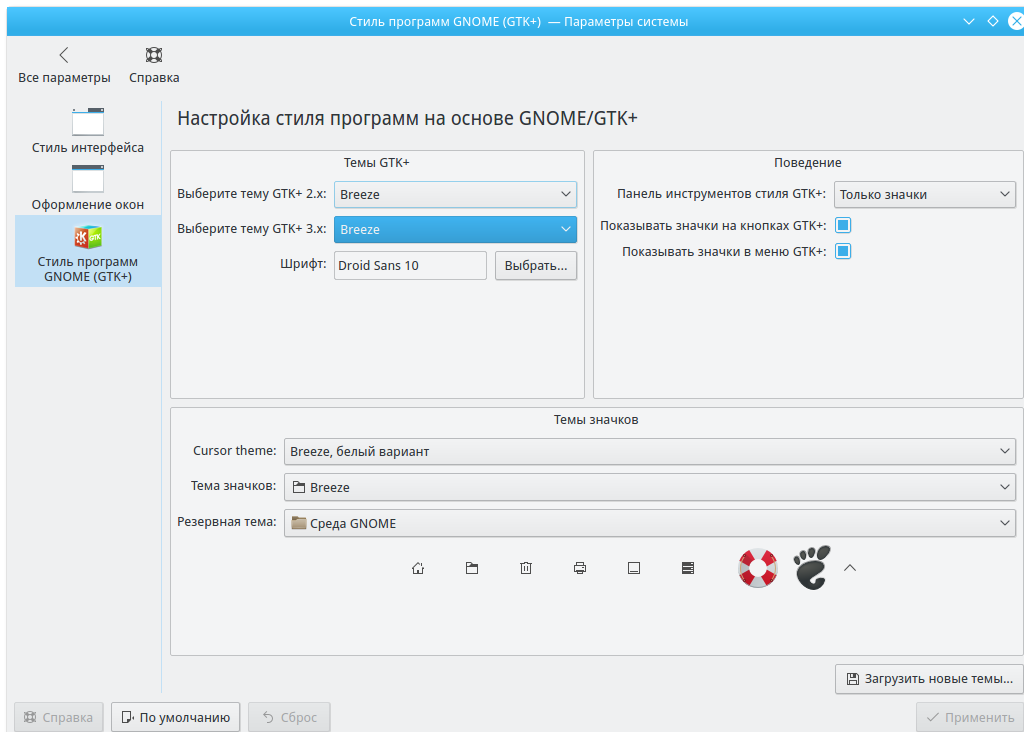Toggle Показывать значки на кнопках GTK+
The width and height of the screenshot is (1024, 732).
843,225
